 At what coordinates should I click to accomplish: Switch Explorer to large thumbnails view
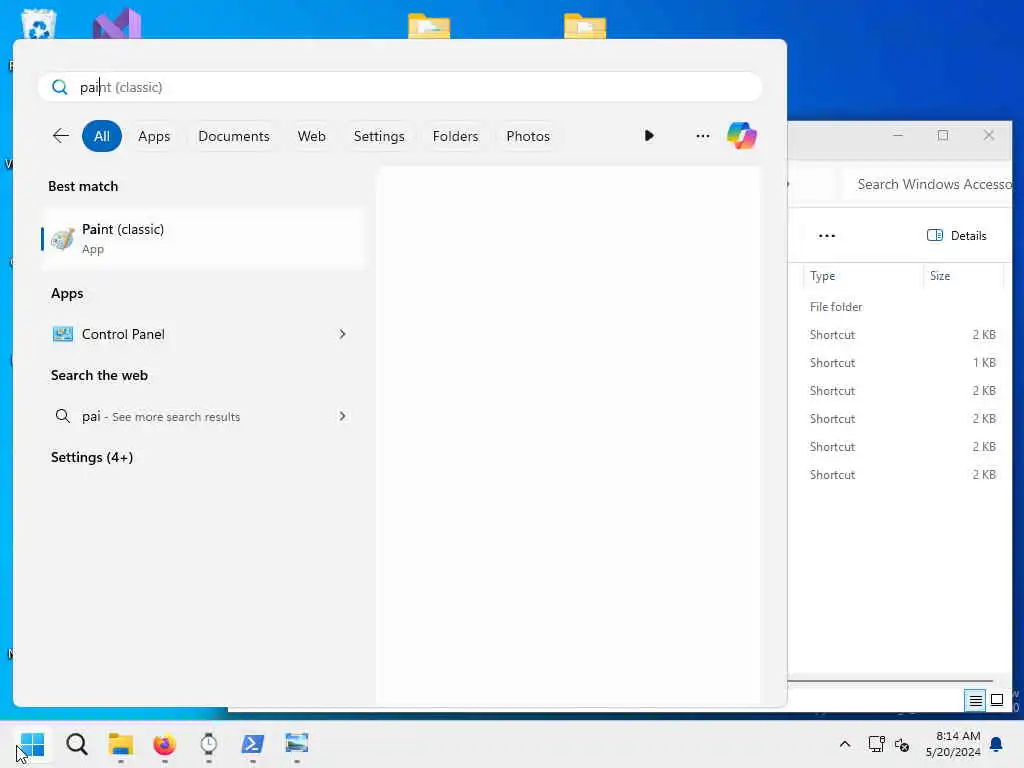coord(997,700)
